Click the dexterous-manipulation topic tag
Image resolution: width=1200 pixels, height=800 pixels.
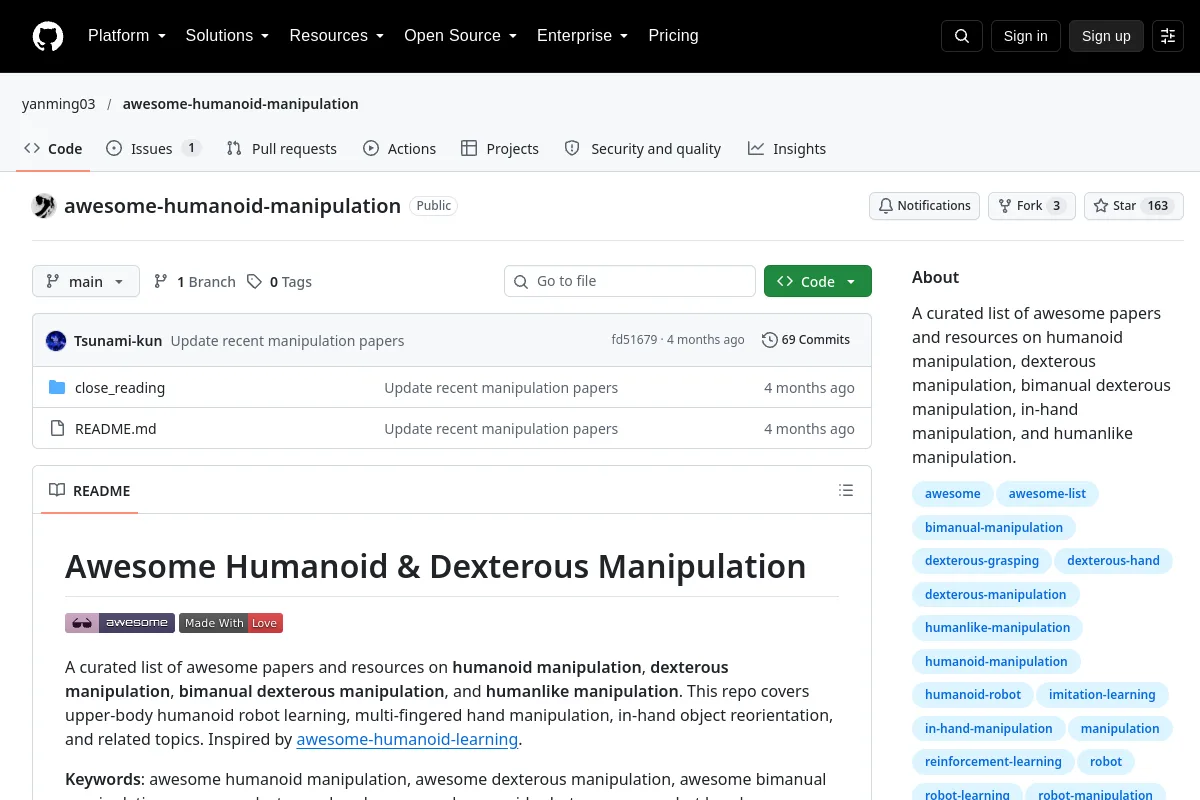[x=996, y=595]
